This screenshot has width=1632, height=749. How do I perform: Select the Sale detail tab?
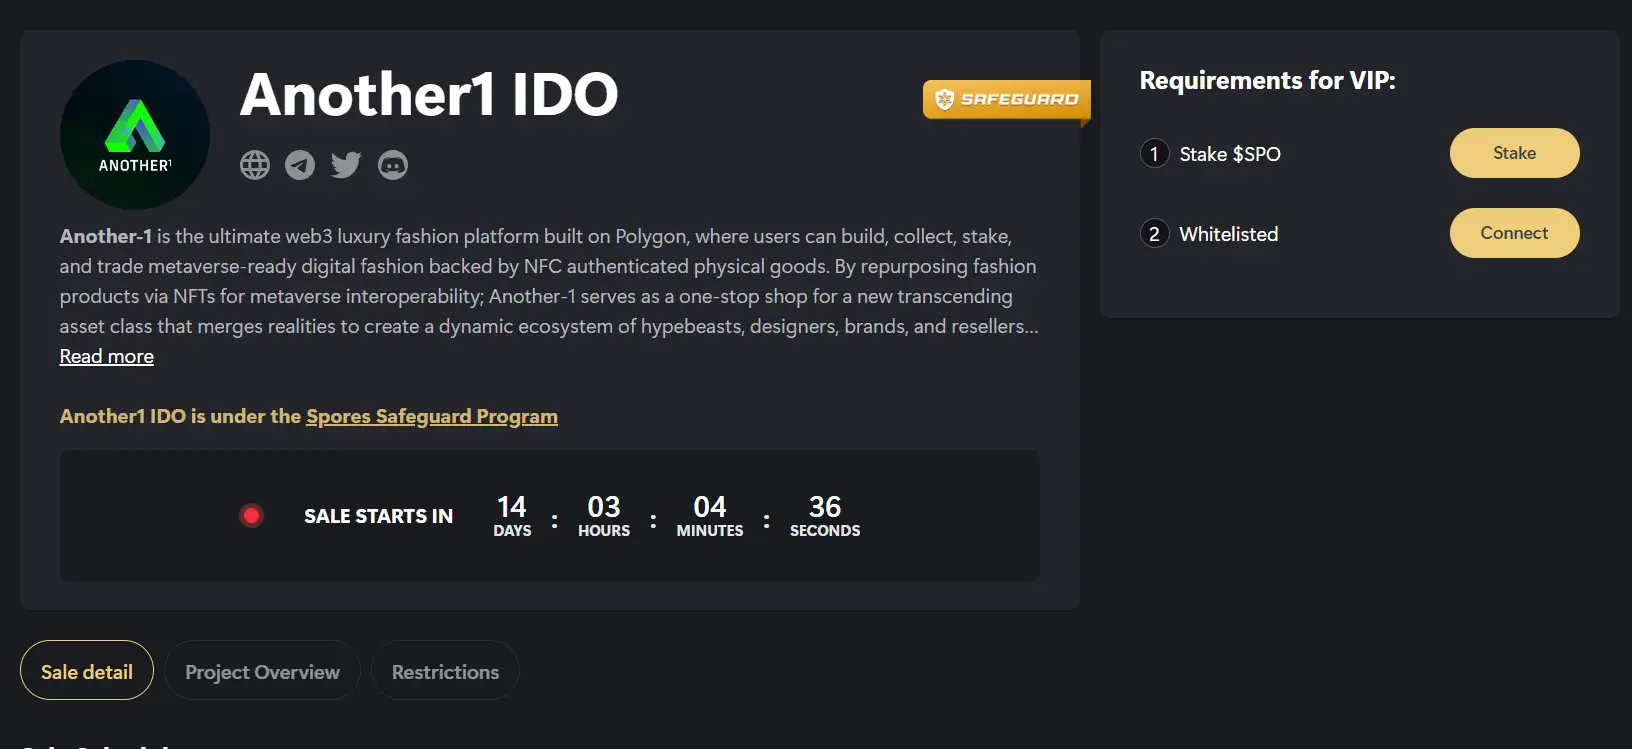[x=87, y=672]
